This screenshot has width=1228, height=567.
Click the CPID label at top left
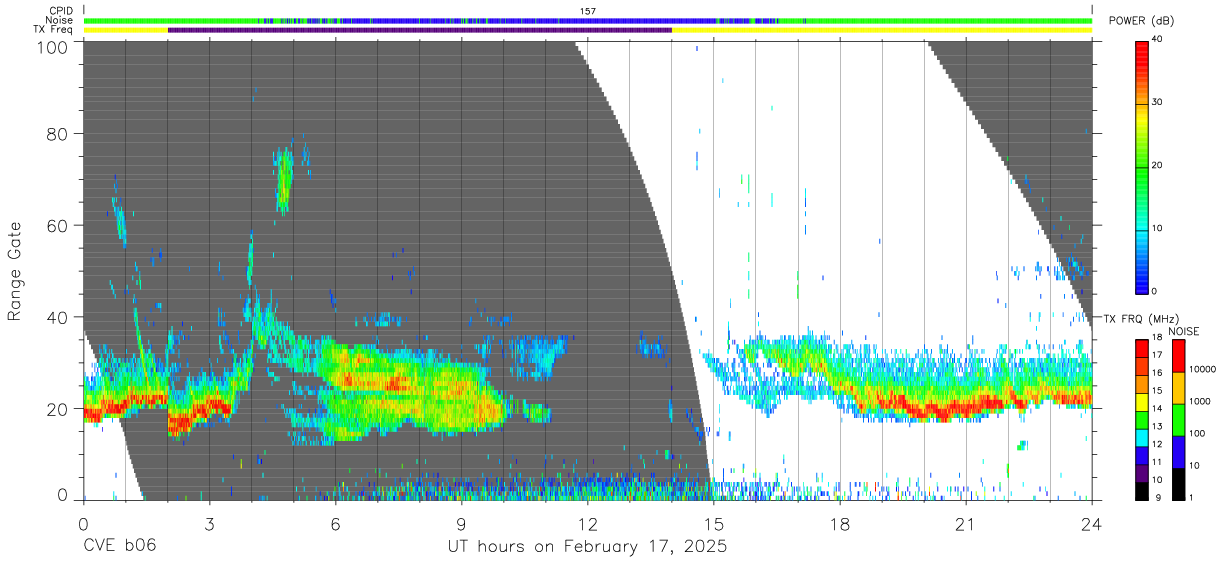point(59,11)
